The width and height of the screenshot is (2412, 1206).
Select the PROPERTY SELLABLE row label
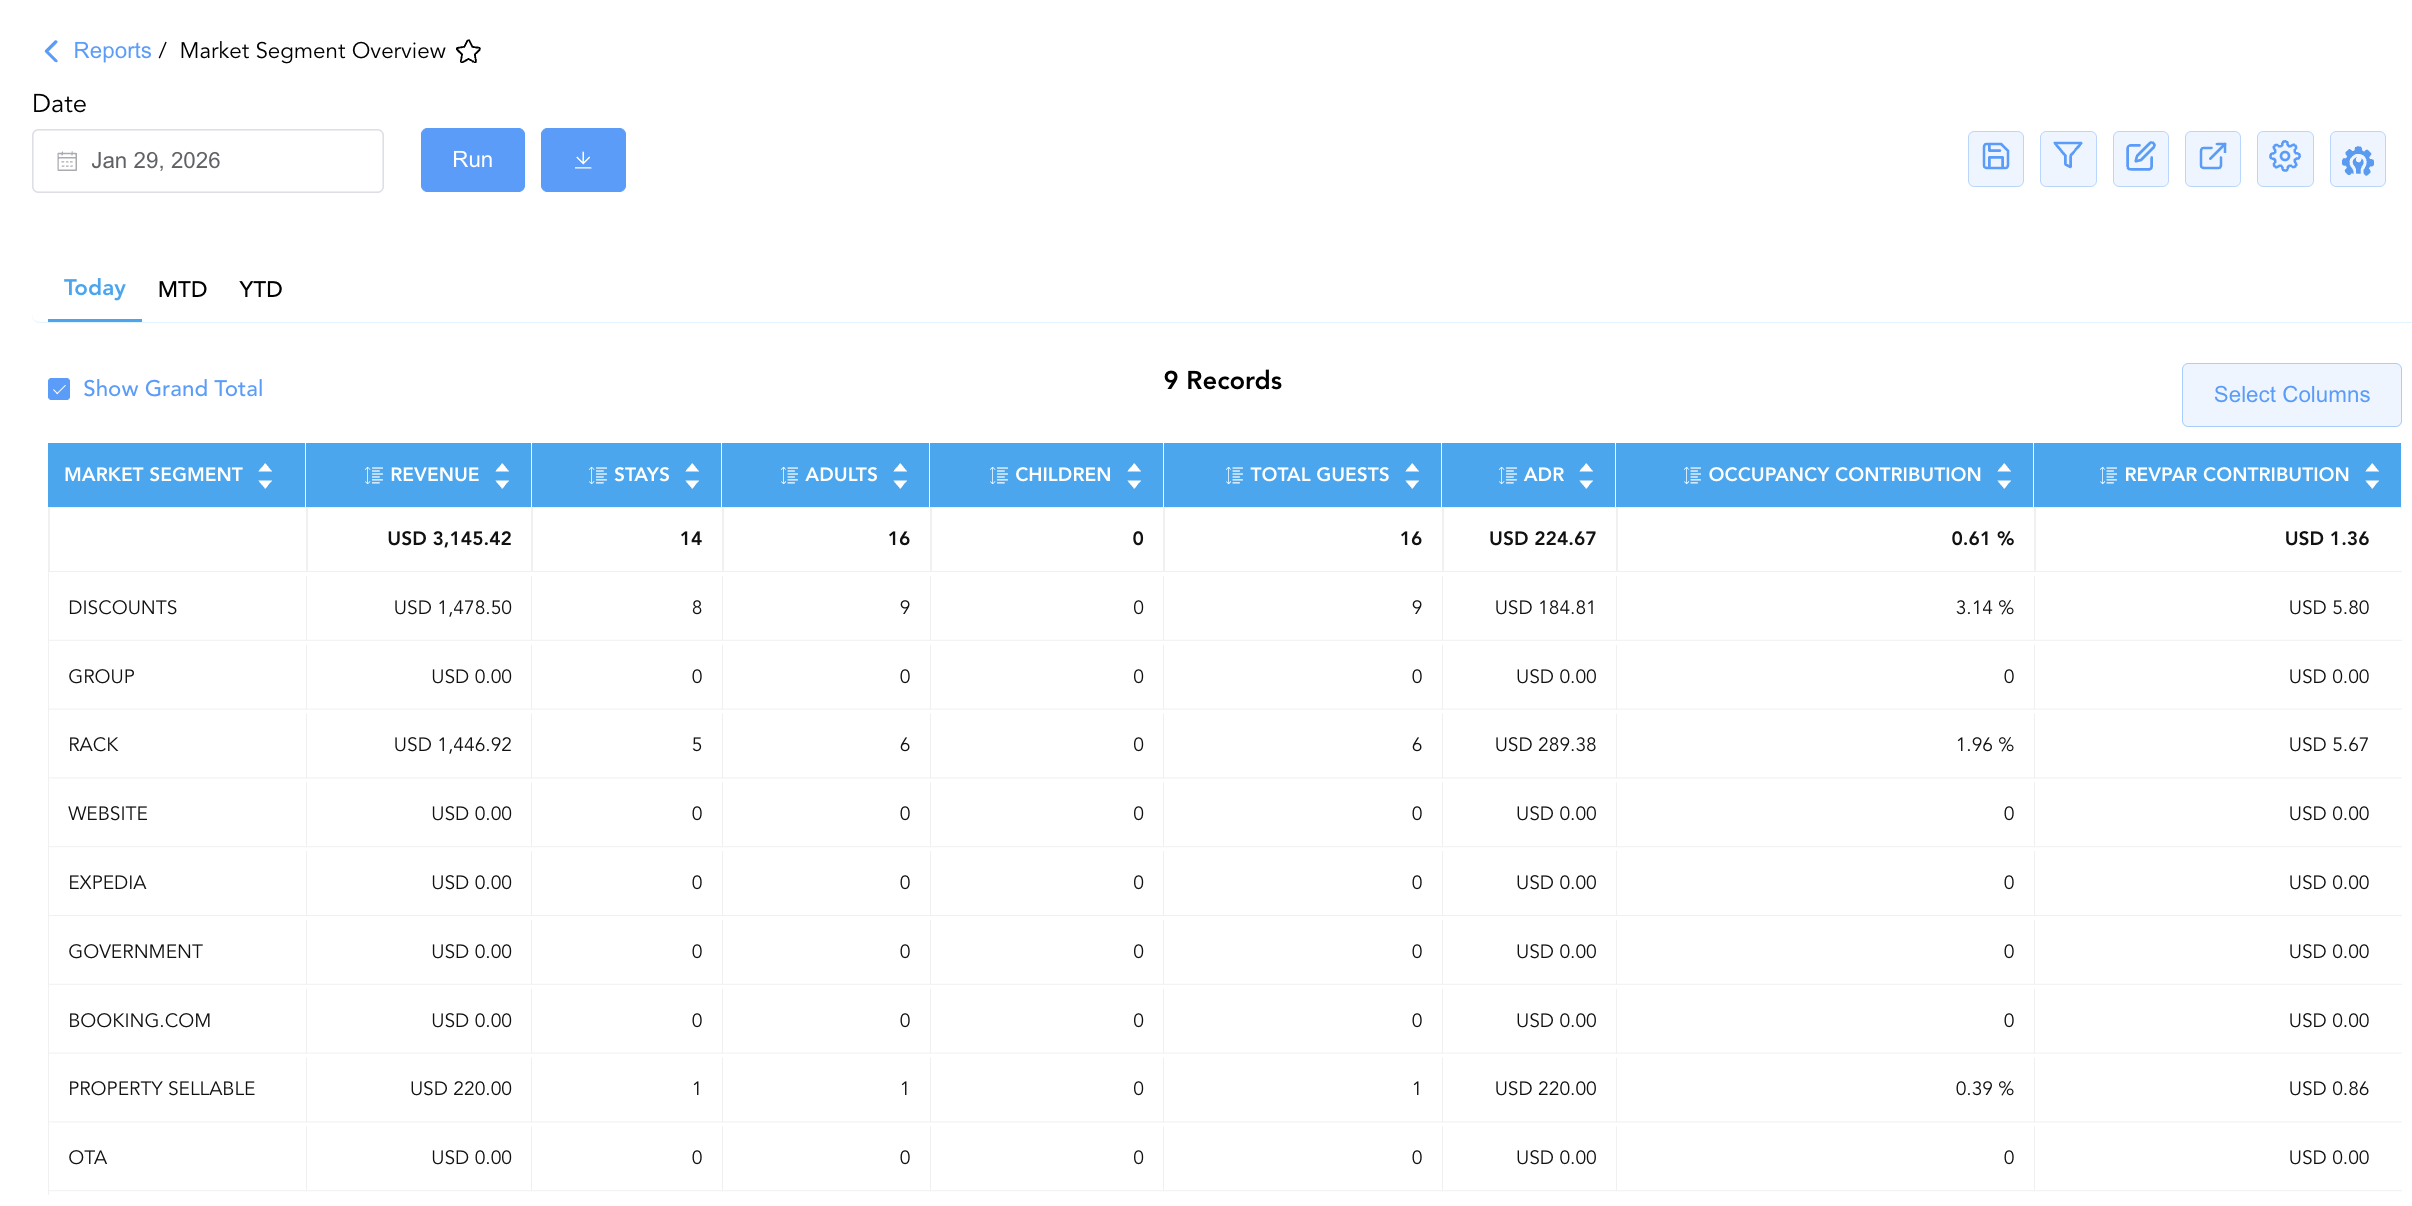[x=162, y=1089]
